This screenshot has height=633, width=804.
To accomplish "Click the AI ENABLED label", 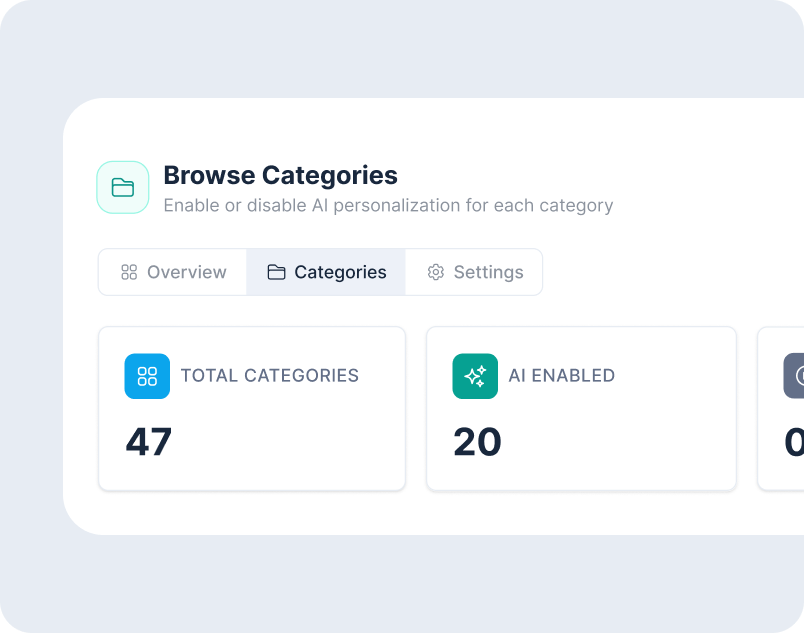I will 562,376.
